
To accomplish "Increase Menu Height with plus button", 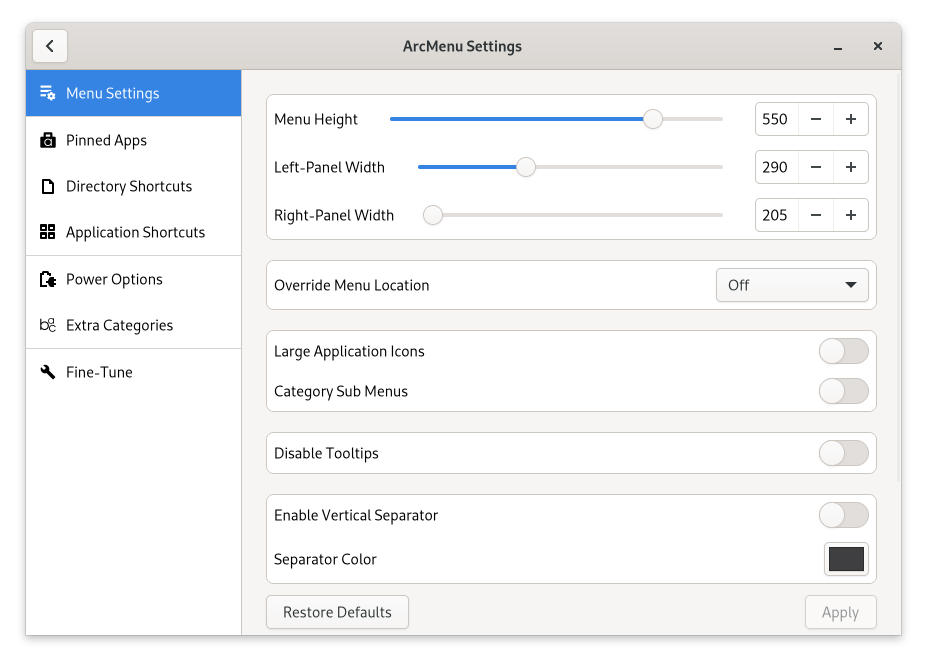I will coord(850,119).
